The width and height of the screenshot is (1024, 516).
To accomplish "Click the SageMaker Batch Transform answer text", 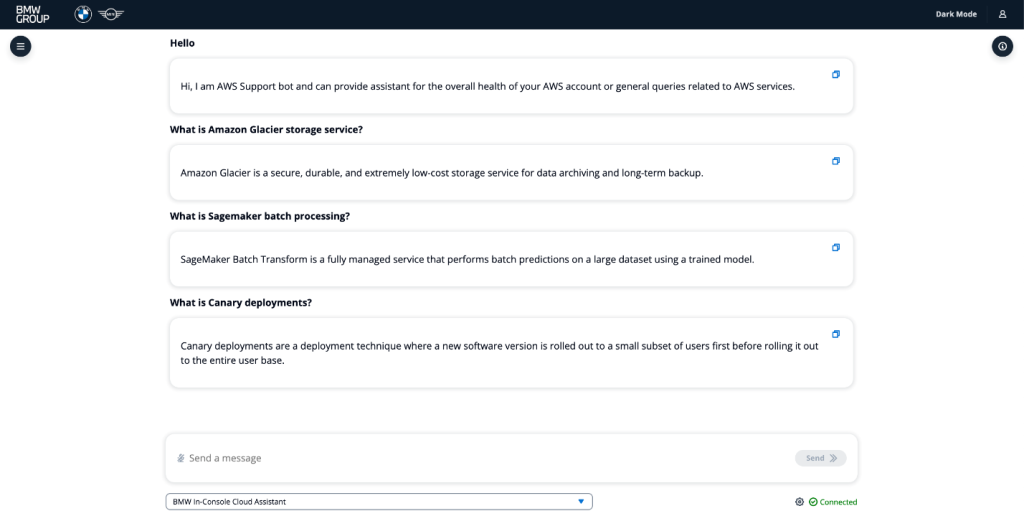I will (468, 259).
